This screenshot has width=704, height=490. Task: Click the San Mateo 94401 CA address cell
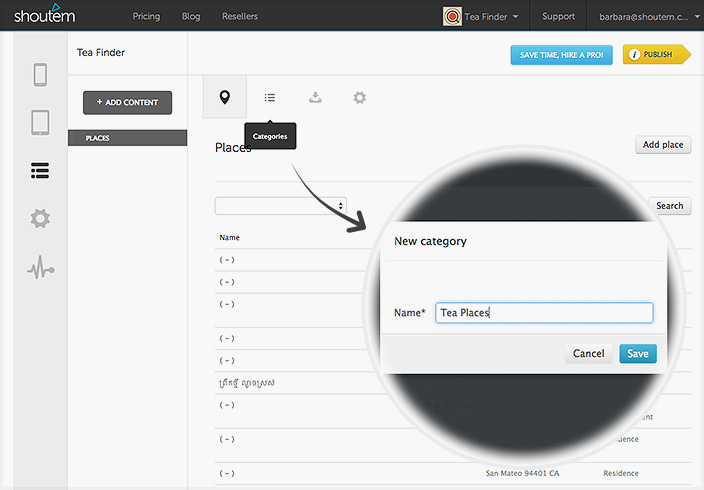[522, 473]
